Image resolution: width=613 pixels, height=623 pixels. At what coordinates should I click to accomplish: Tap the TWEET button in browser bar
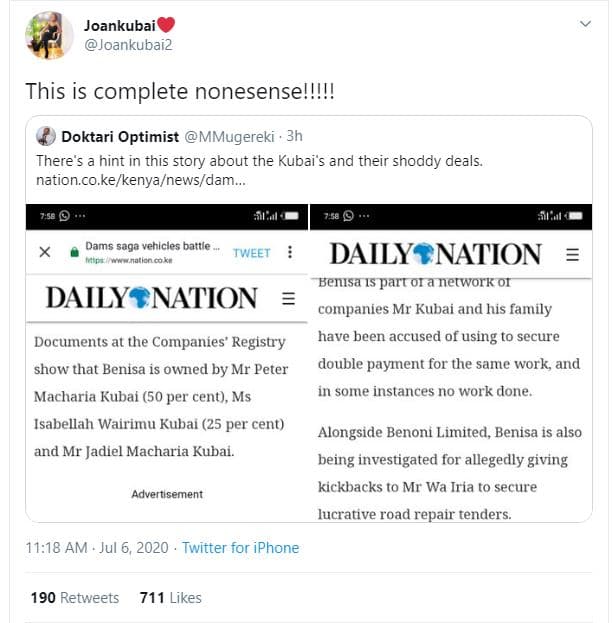click(x=252, y=253)
